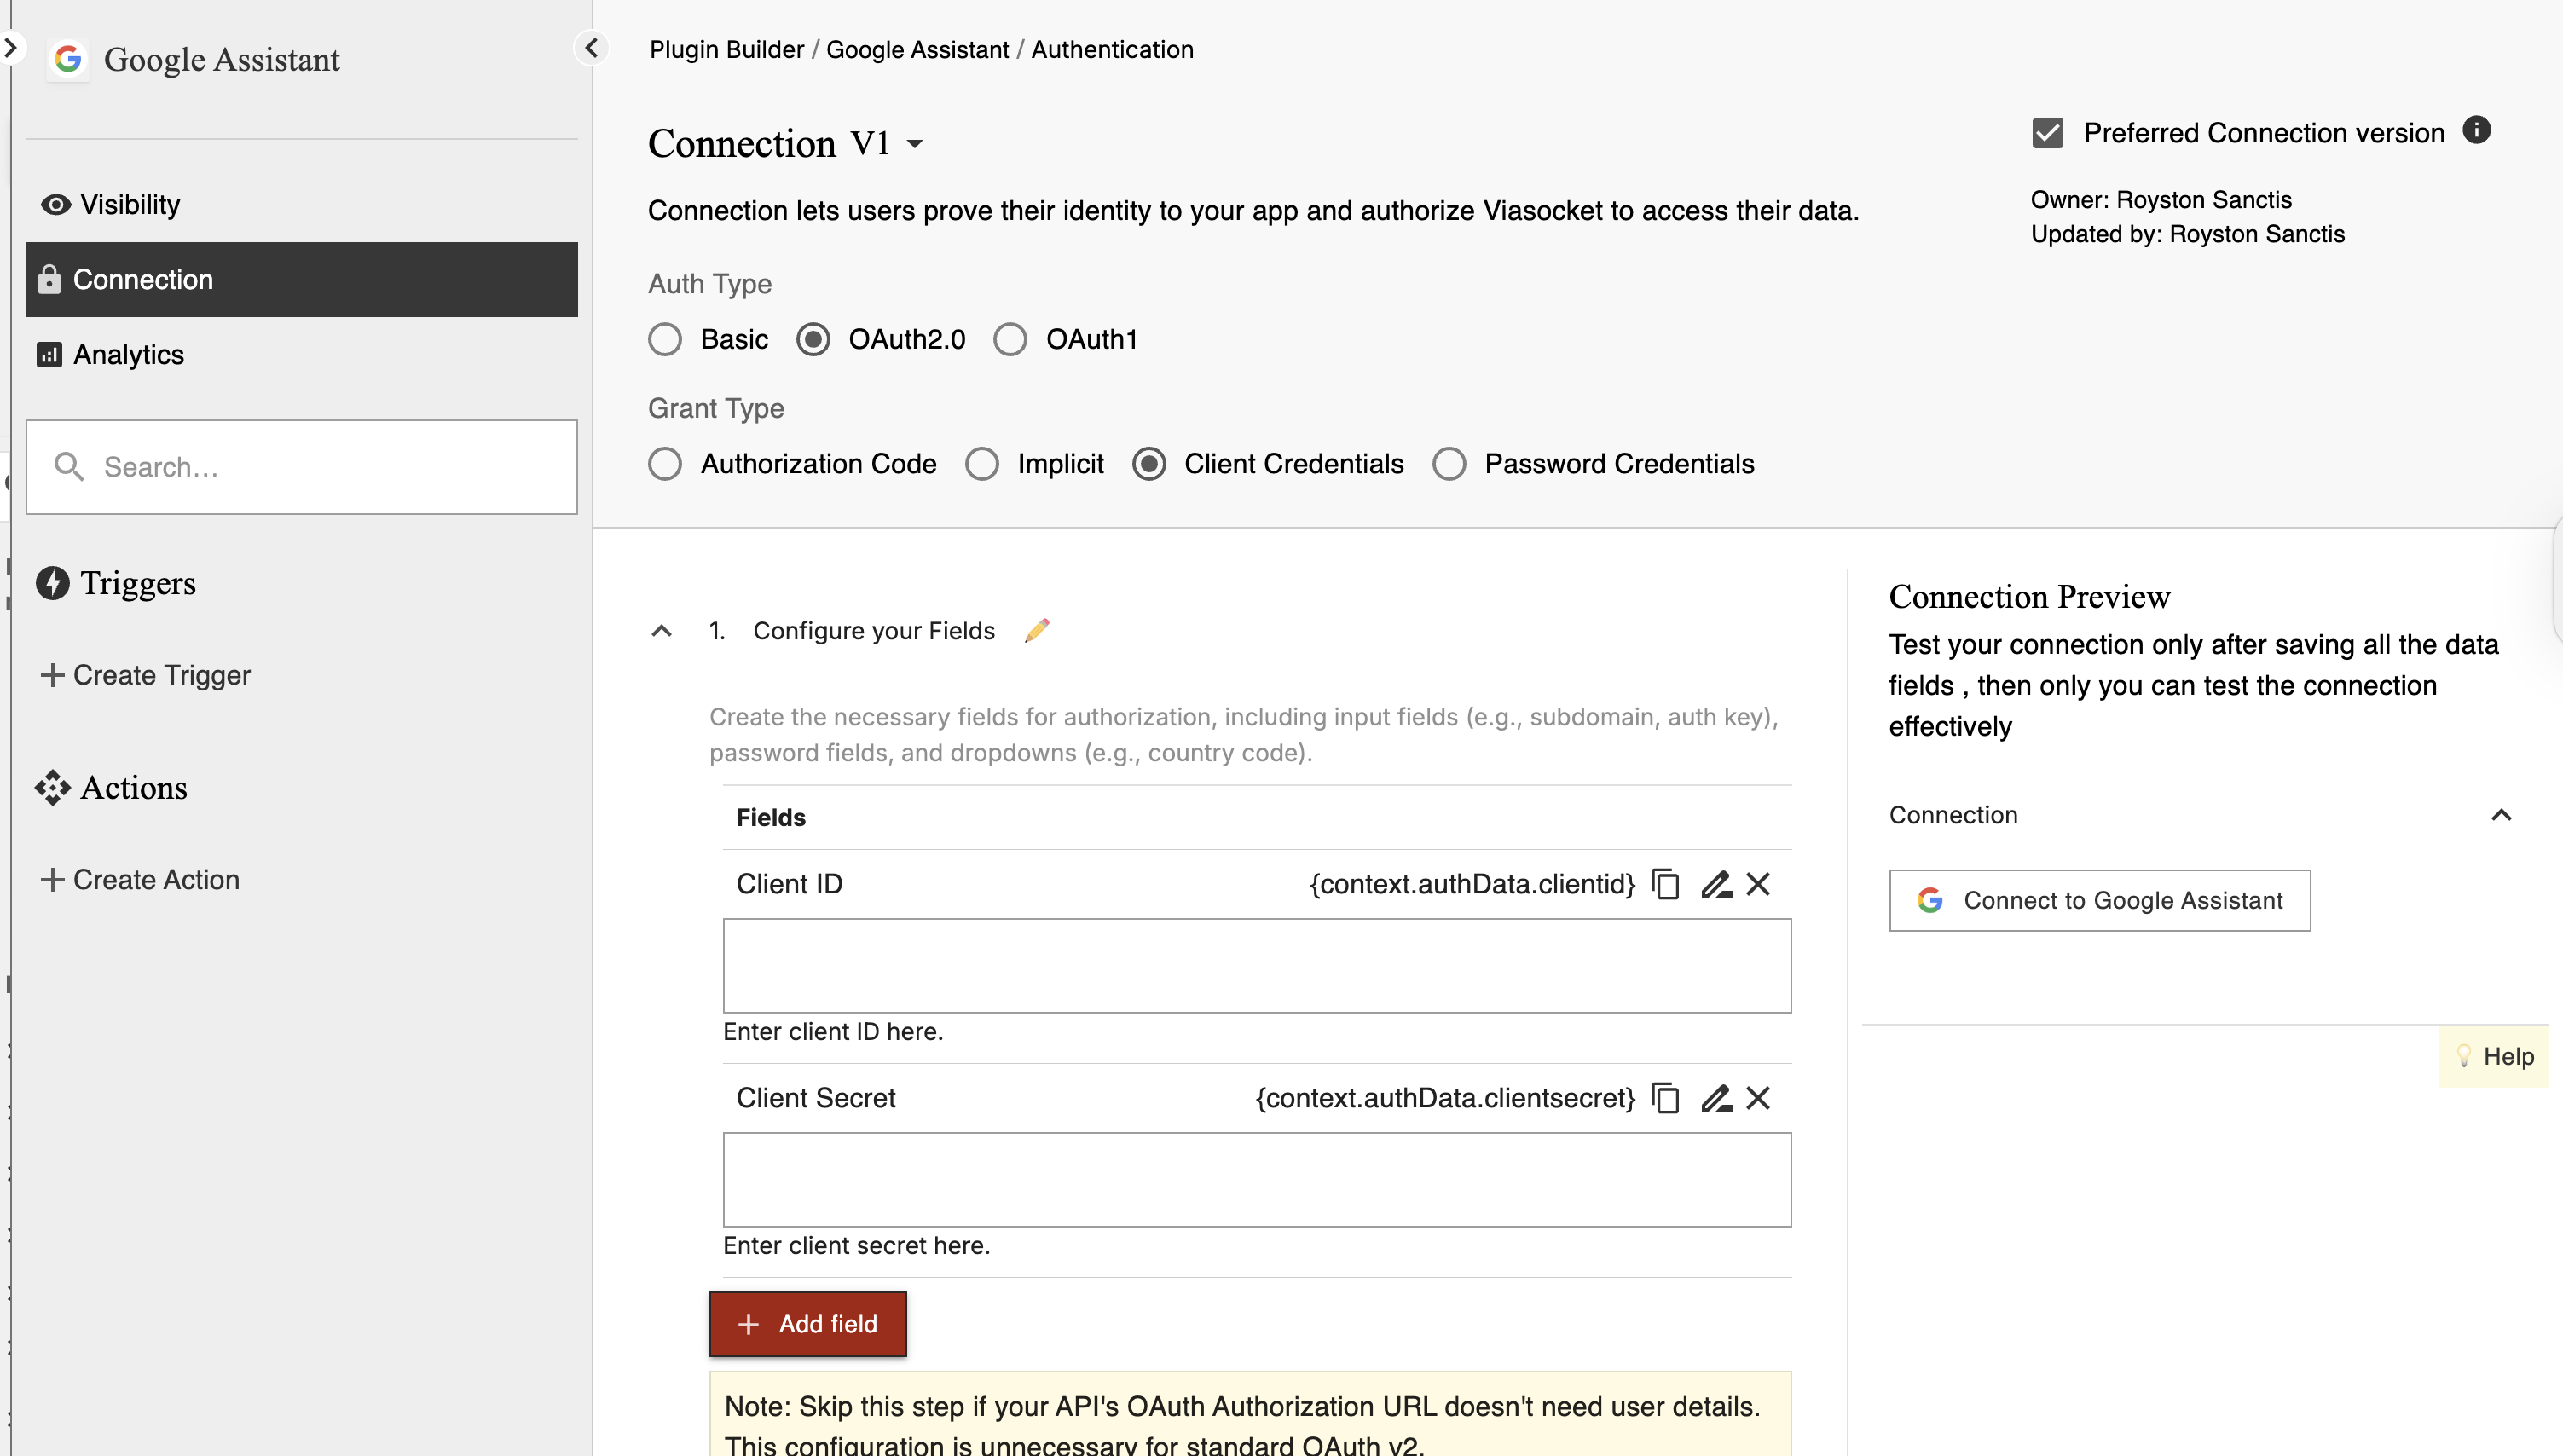Open the Connection V1 version dropdown
The width and height of the screenshot is (2563, 1456).
click(914, 144)
